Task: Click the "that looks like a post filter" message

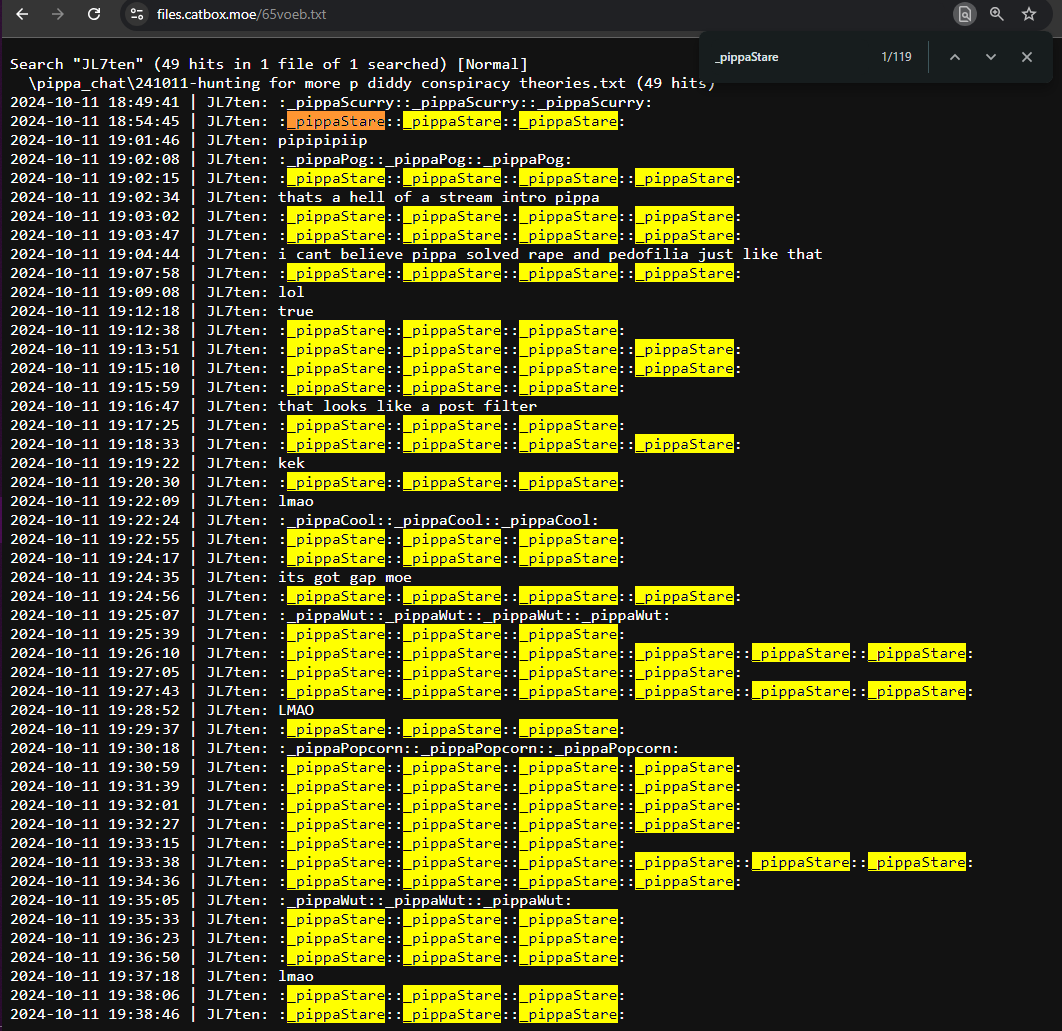Action: [408, 406]
